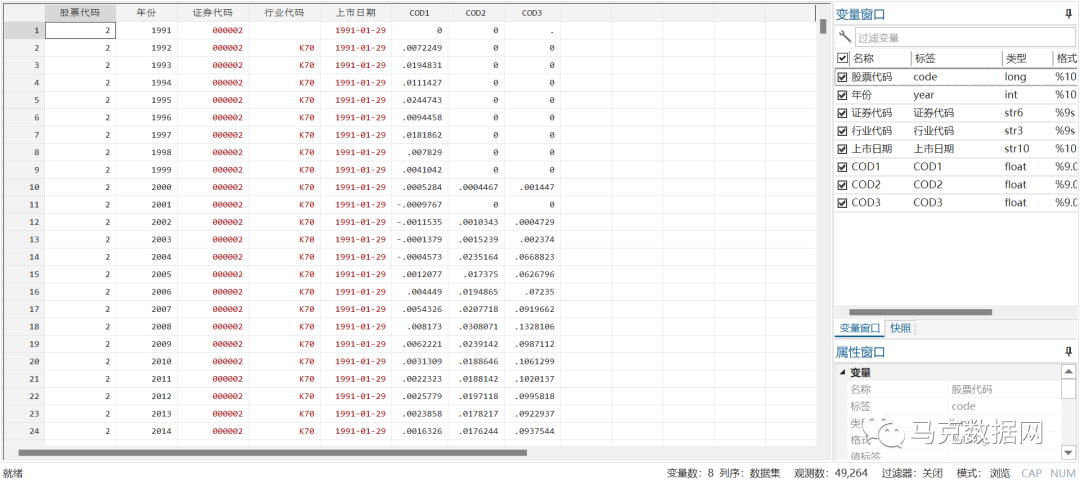This screenshot has height=480, width=1080.
Task: Select the 年份 column header in data grid
Action: (146, 13)
